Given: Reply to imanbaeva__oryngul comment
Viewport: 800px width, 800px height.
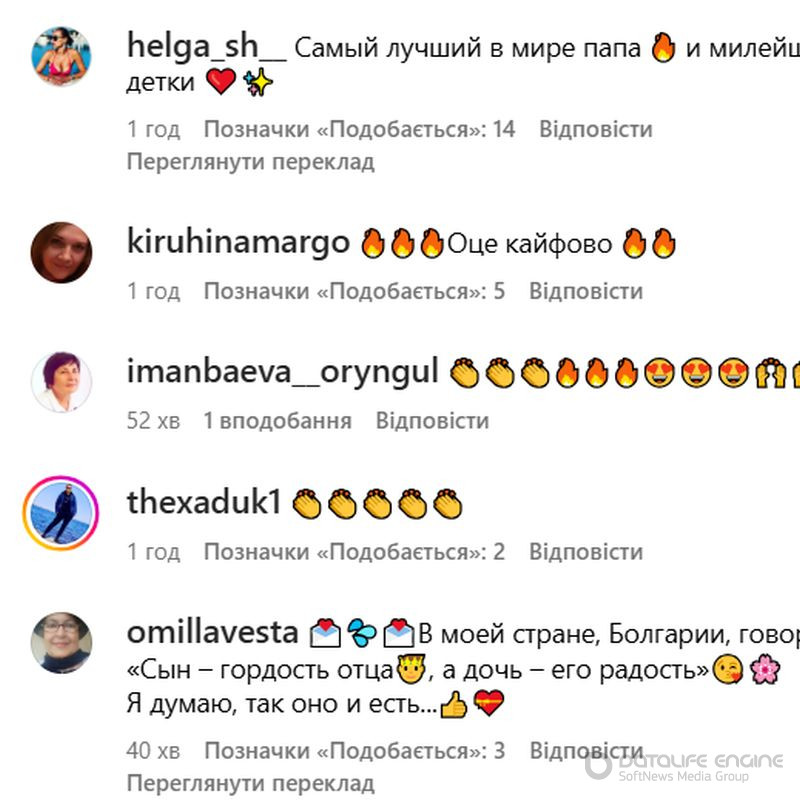Looking at the screenshot, I should [x=432, y=421].
